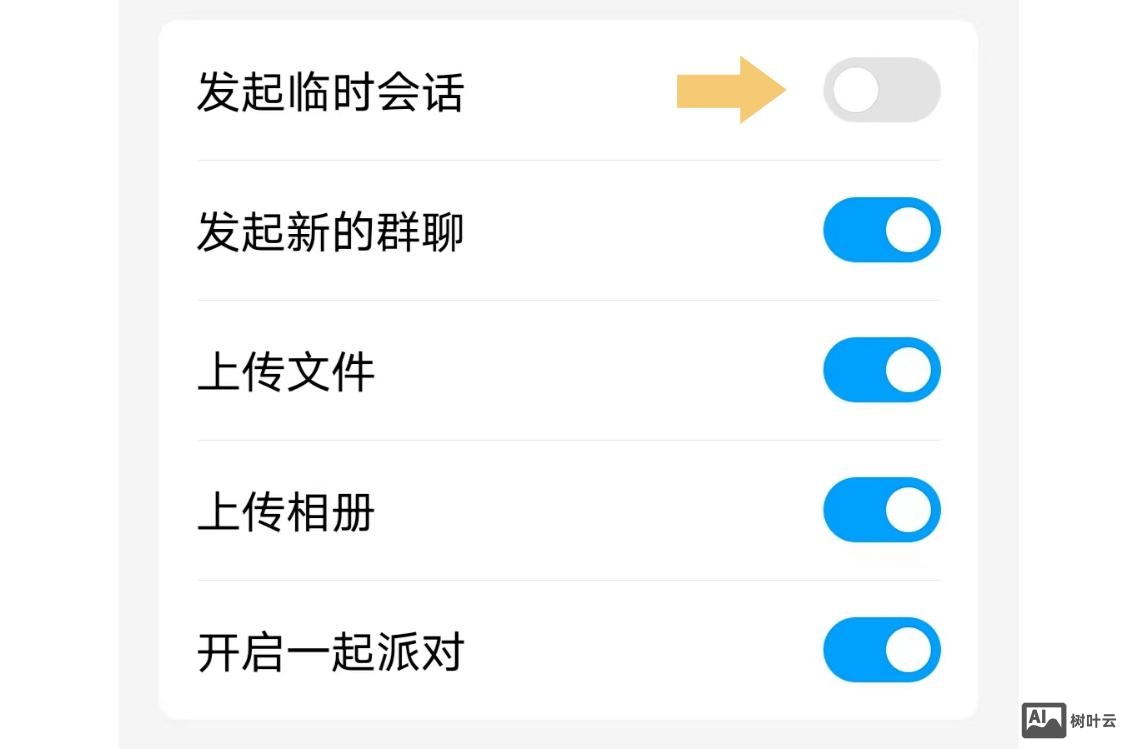Click the white knob of the 发起临时会话 switch
The width and height of the screenshot is (1124, 749).
click(x=855, y=90)
